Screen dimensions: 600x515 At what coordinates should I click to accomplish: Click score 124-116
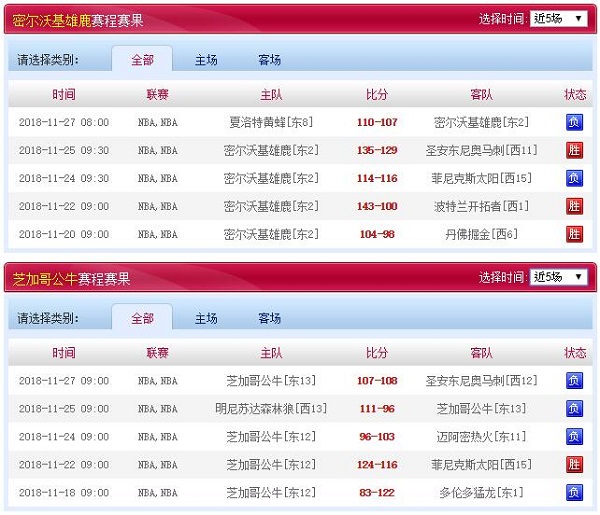(377, 464)
